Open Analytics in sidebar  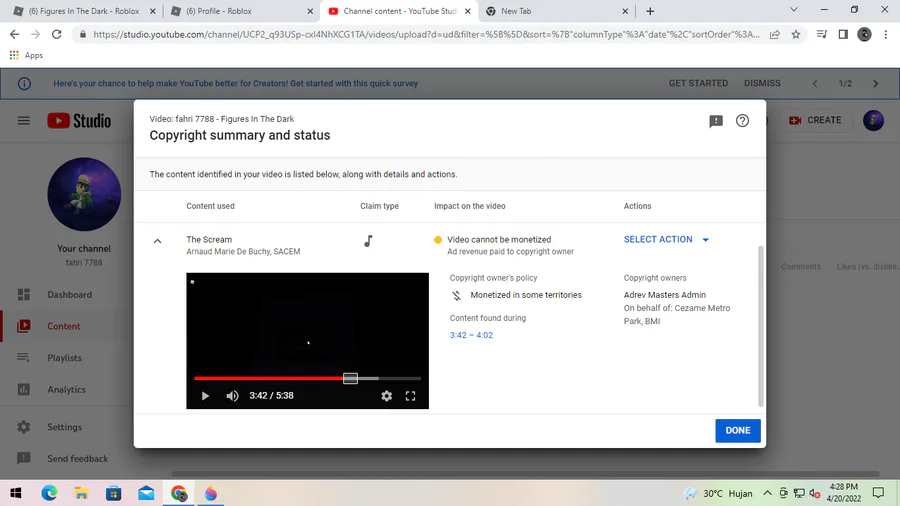pos(66,389)
